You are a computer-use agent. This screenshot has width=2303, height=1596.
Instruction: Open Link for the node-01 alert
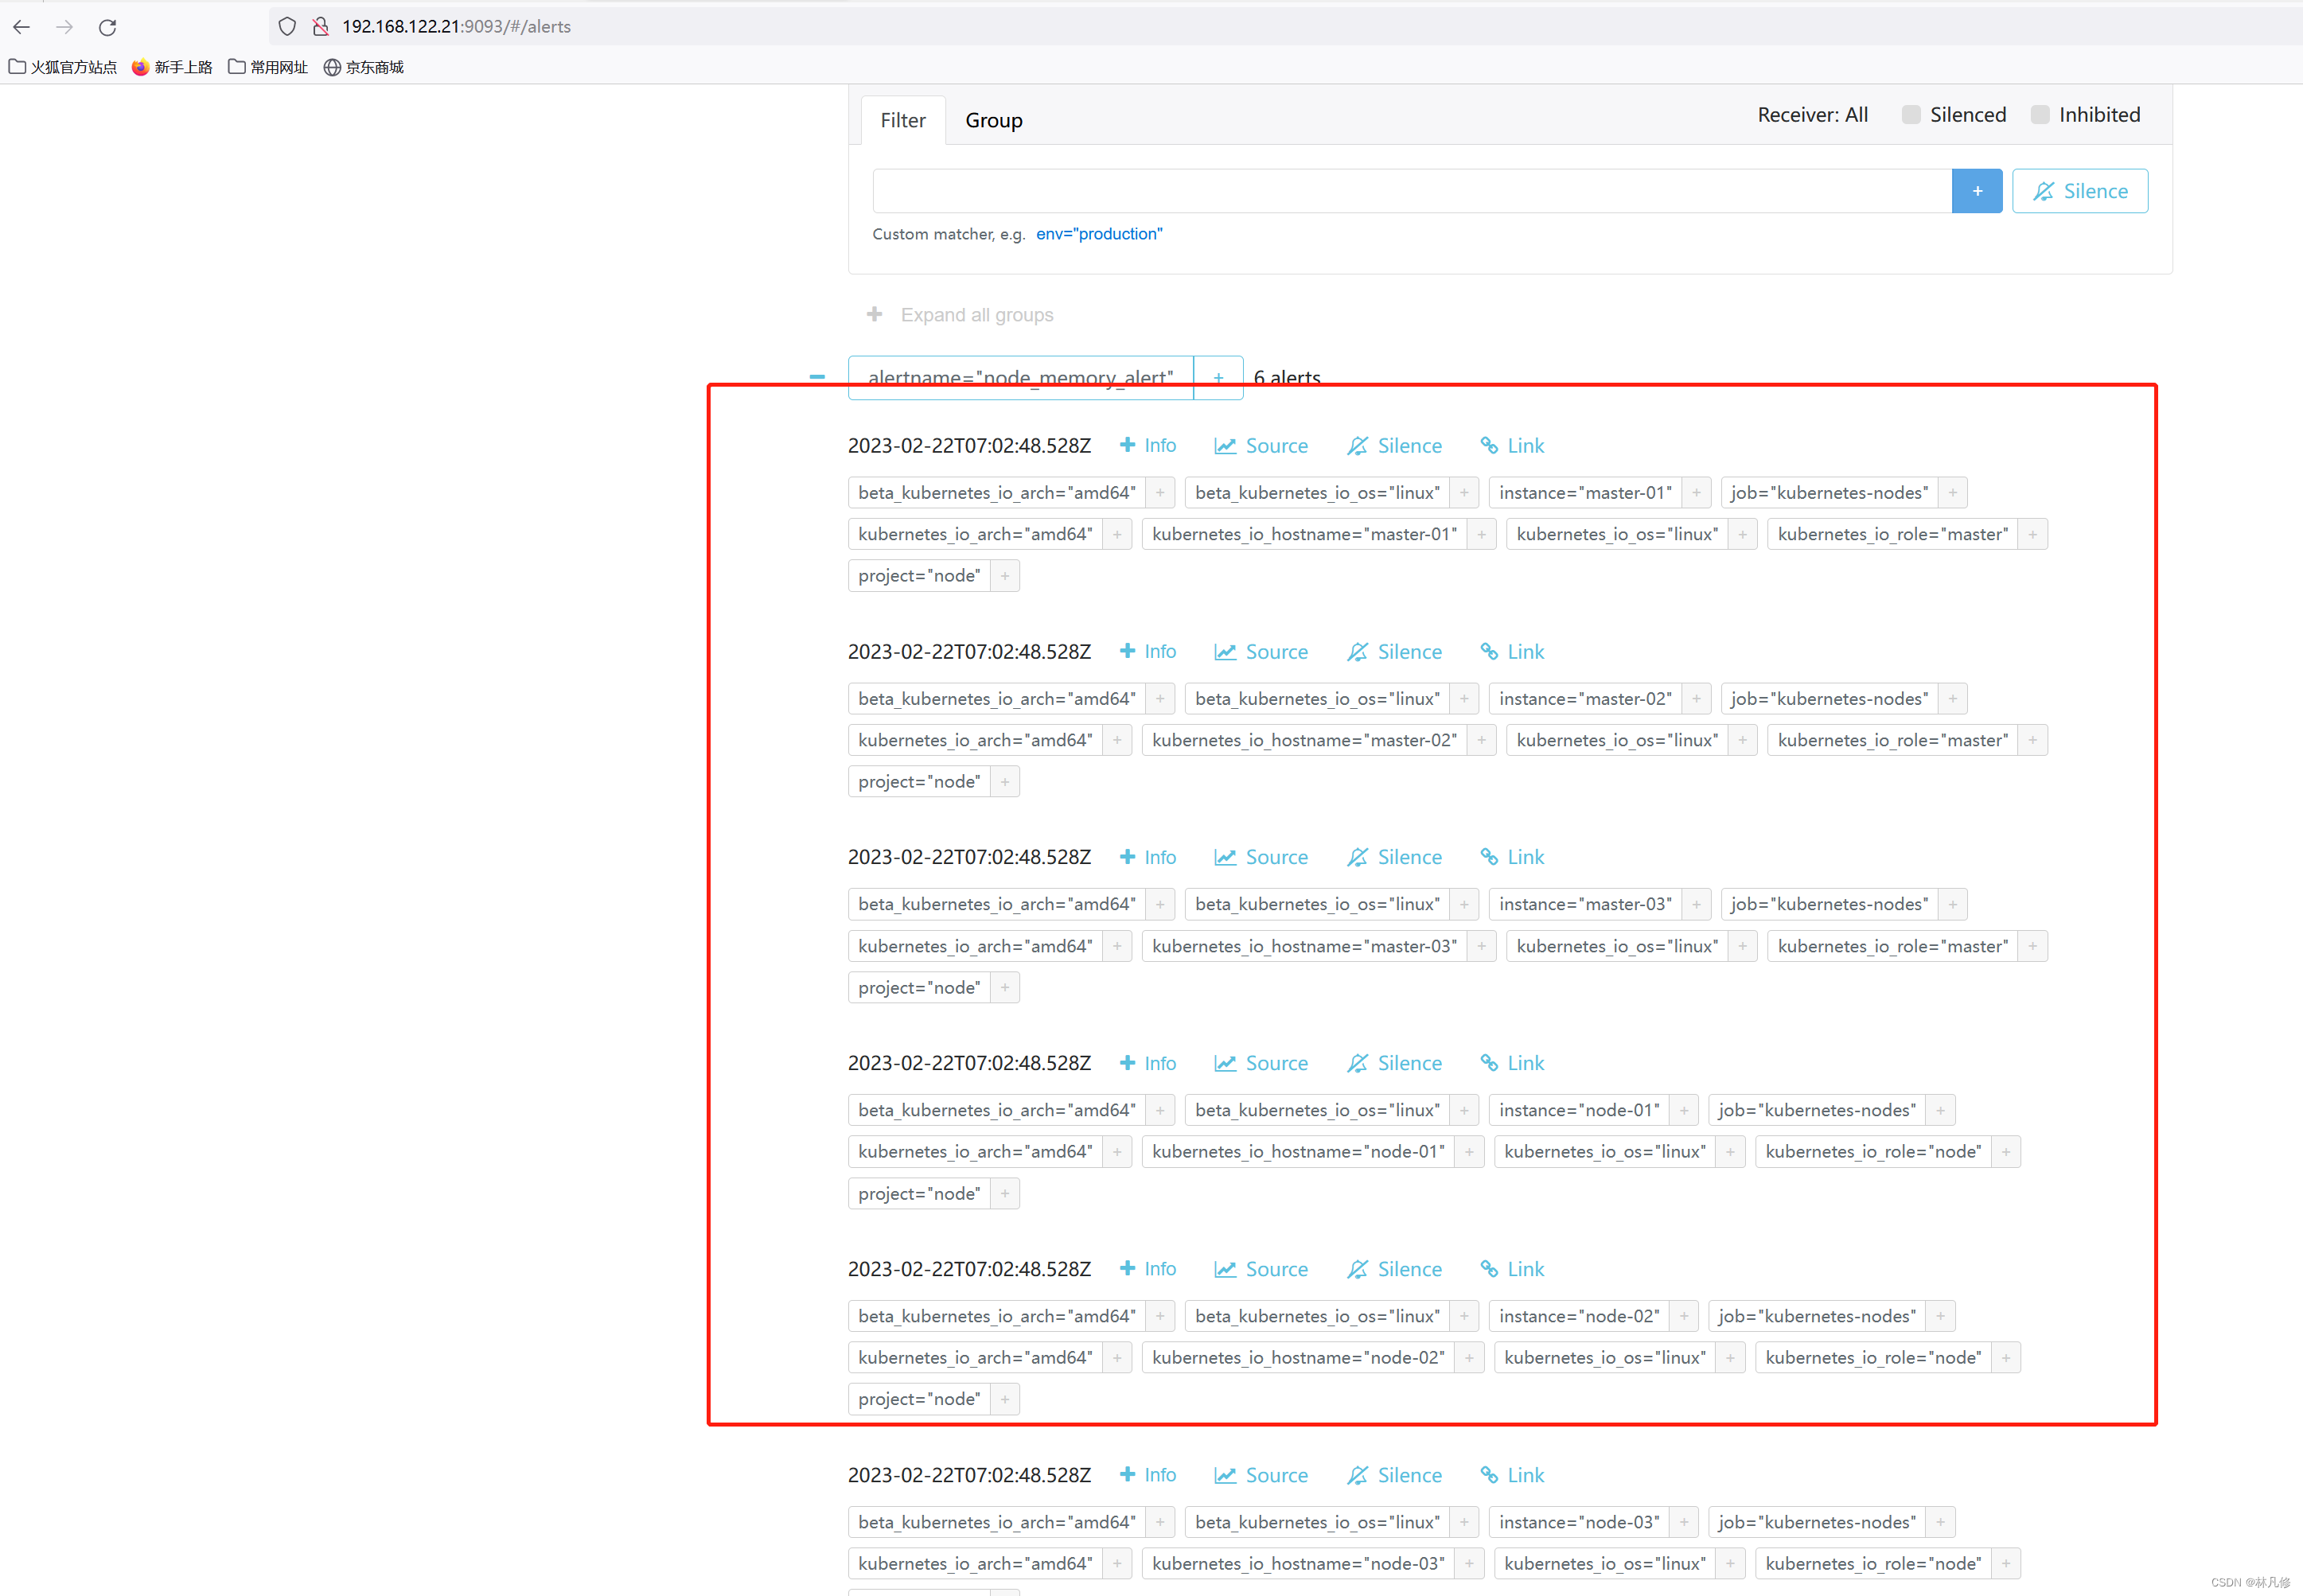point(1512,1064)
